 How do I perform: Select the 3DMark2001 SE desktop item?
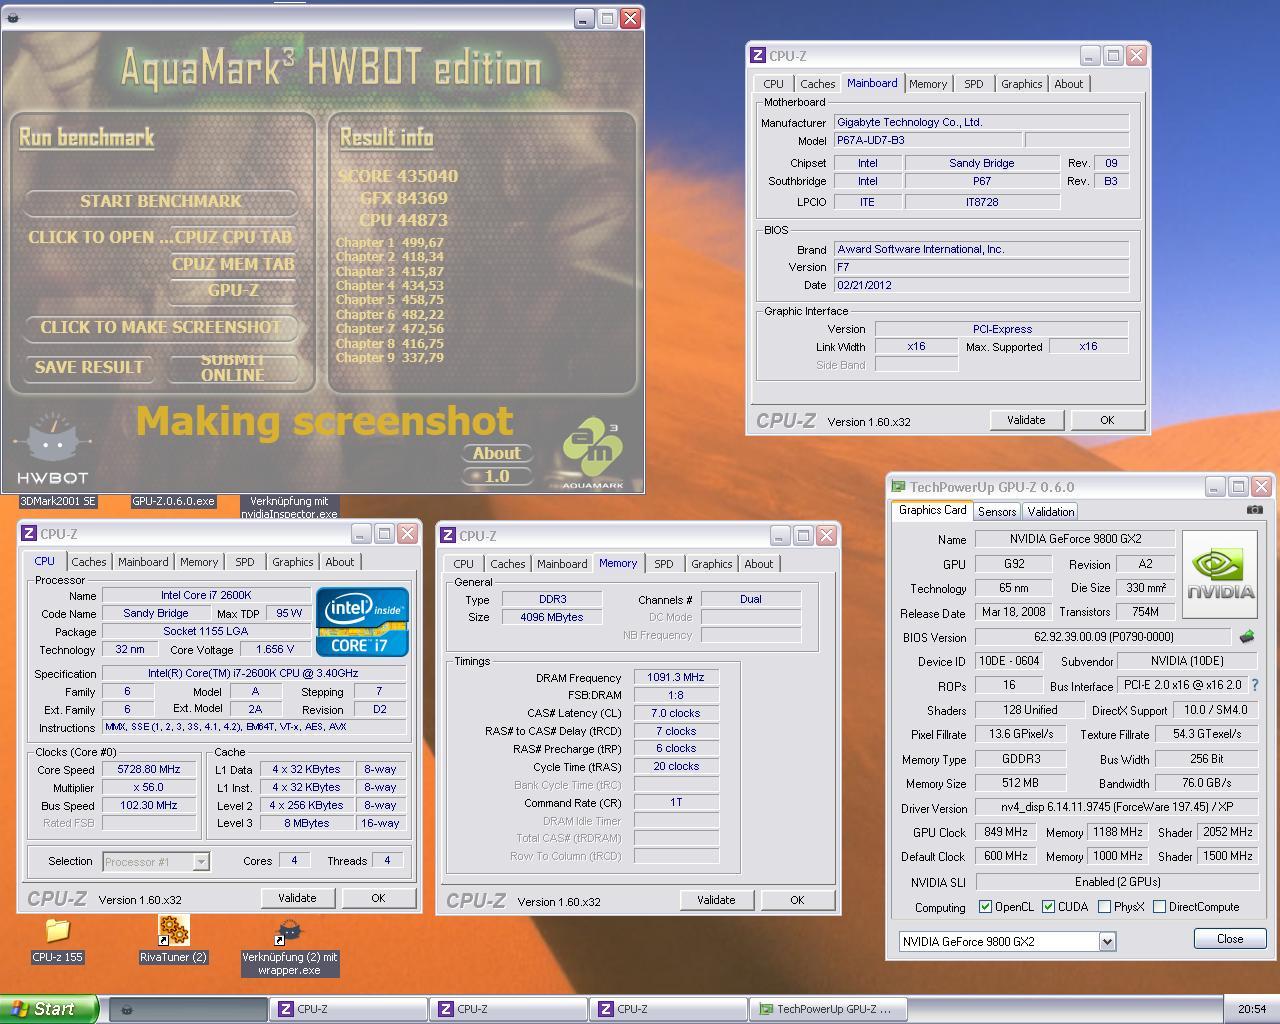57,501
